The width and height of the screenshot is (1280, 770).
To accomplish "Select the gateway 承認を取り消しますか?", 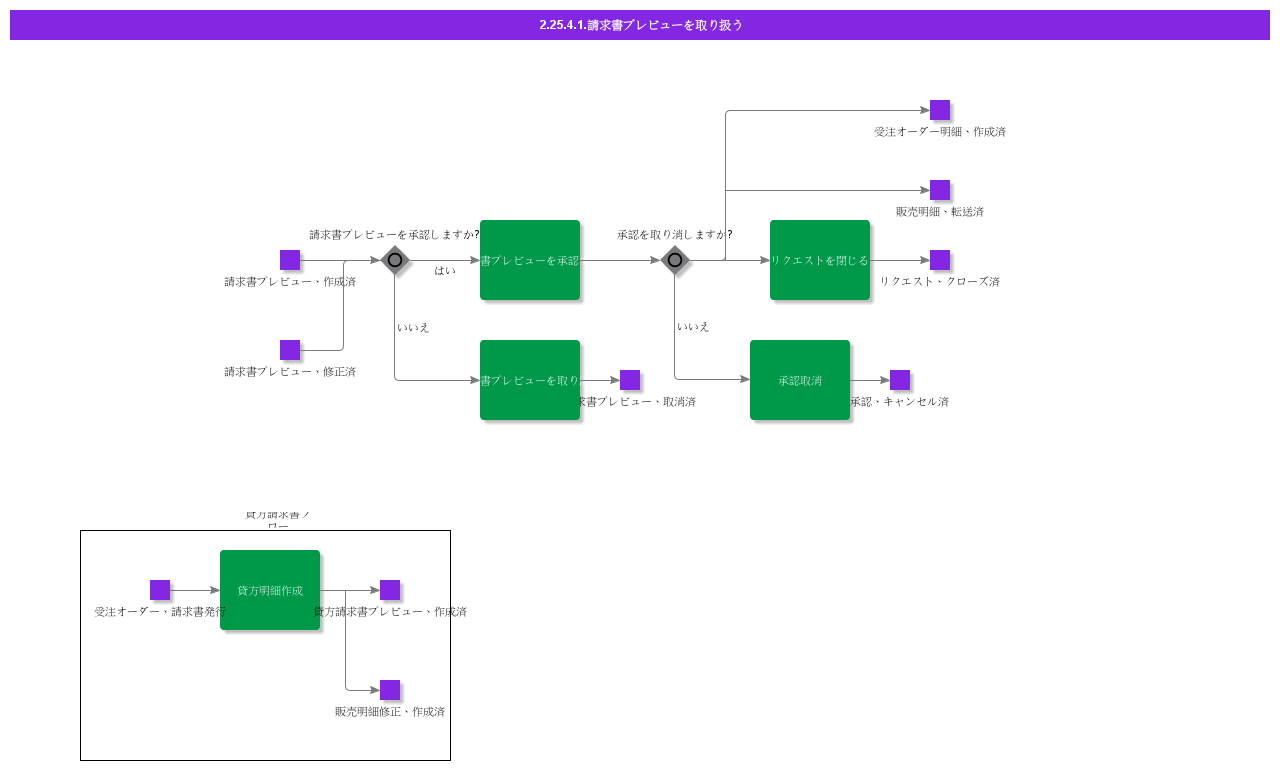I will tap(675, 260).
